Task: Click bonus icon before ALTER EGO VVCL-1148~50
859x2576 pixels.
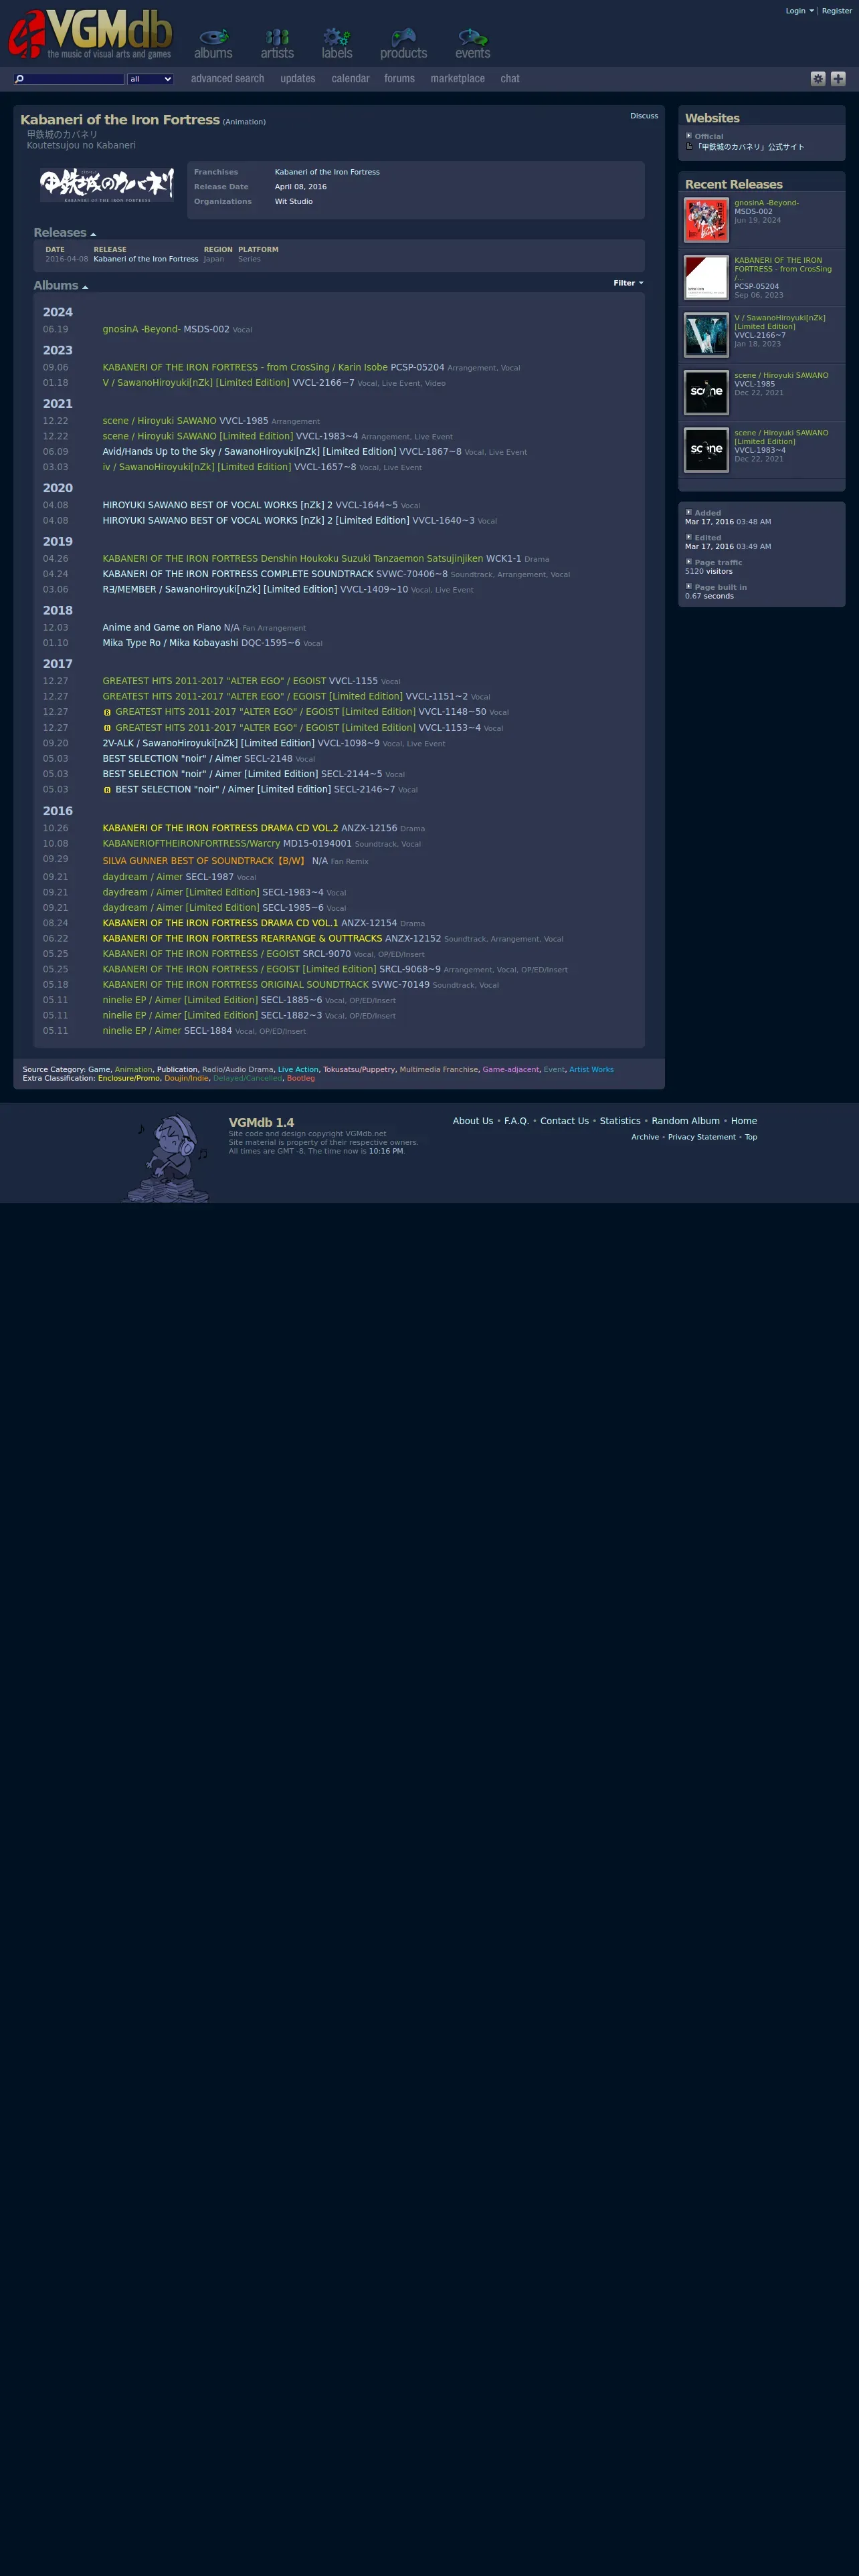Action: coord(107,713)
